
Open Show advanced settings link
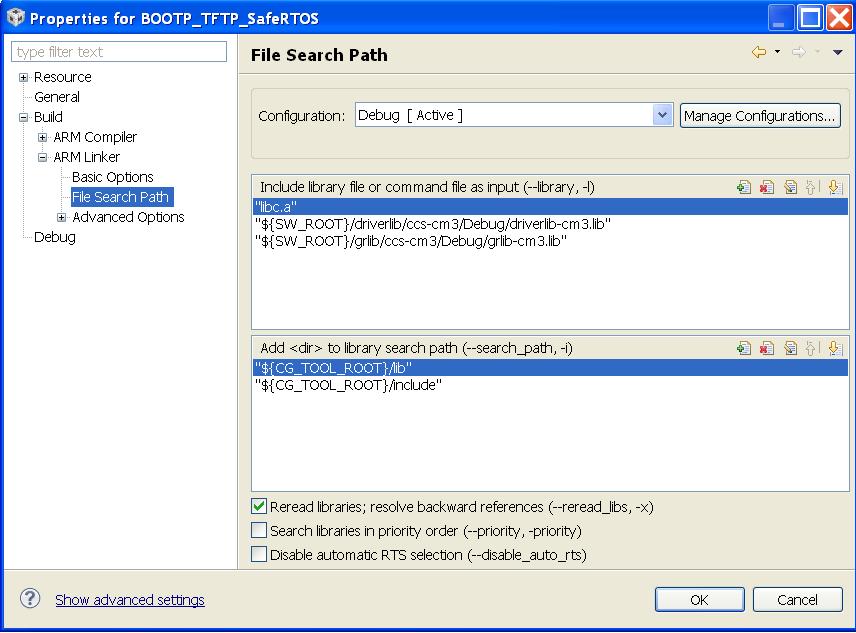click(x=130, y=600)
